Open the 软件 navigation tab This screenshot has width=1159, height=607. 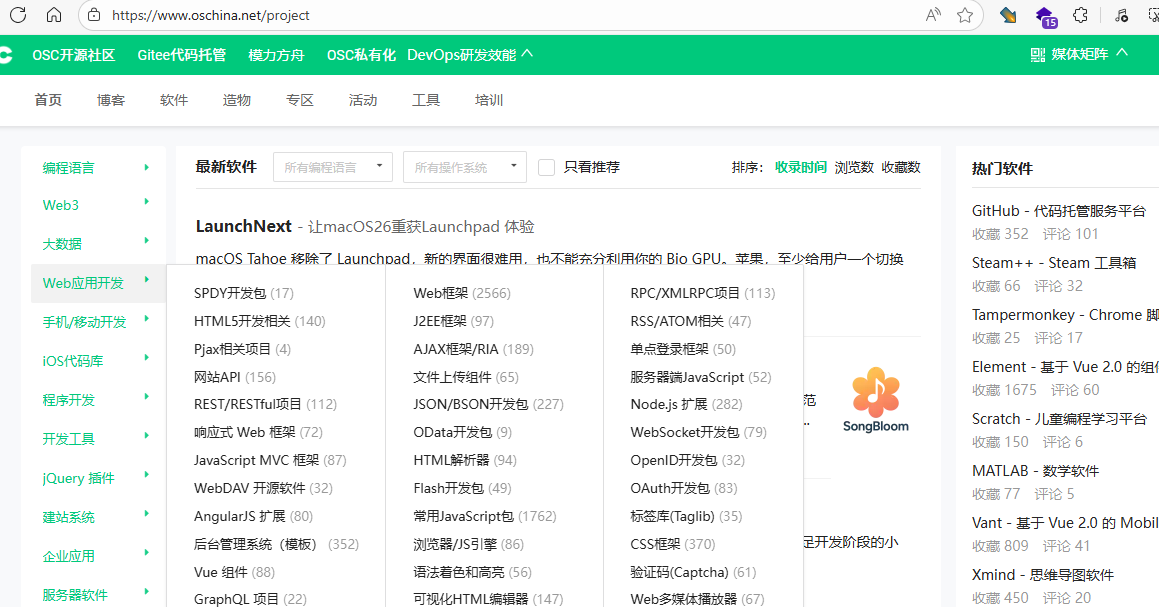[x=174, y=100]
